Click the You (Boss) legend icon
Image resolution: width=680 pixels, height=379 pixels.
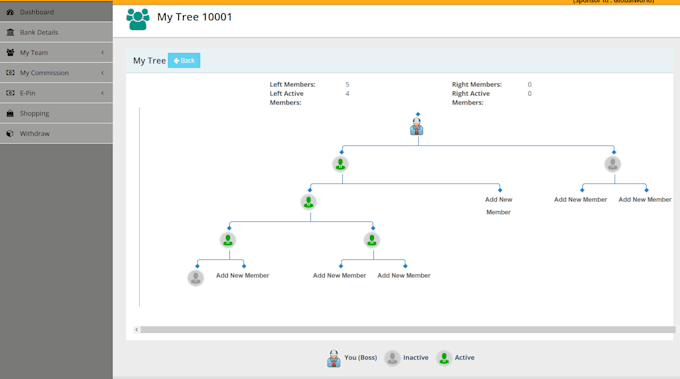(x=333, y=358)
